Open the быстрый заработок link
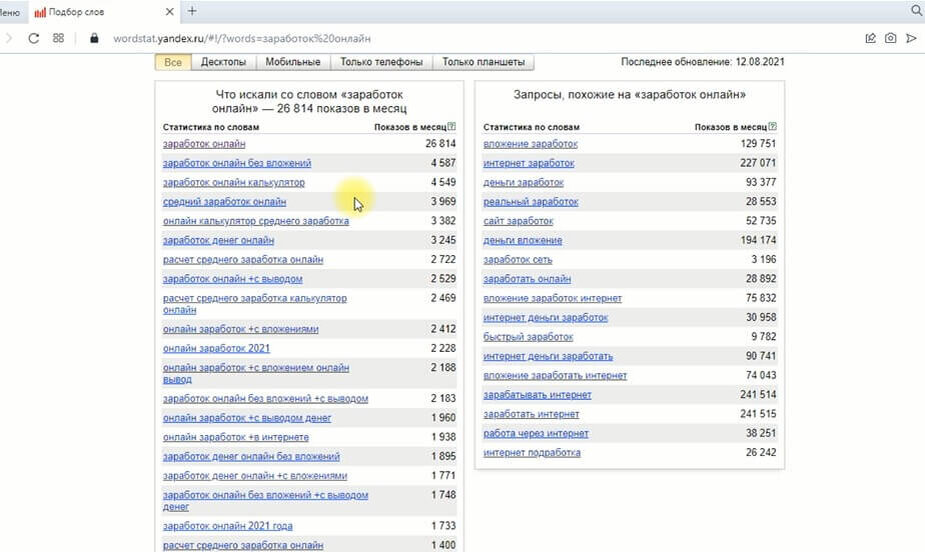 point(528,337)
